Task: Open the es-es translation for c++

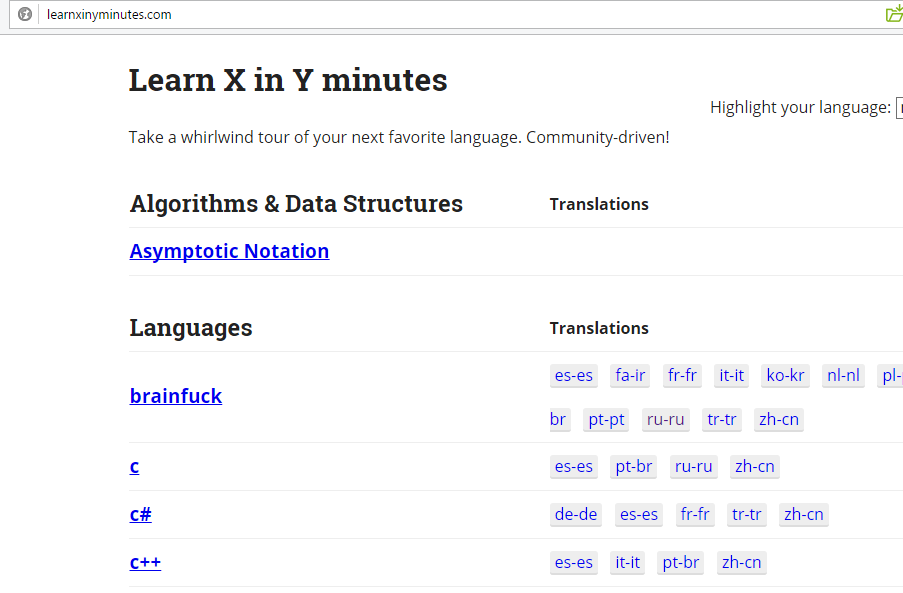Action: click(x=574, y=562)
